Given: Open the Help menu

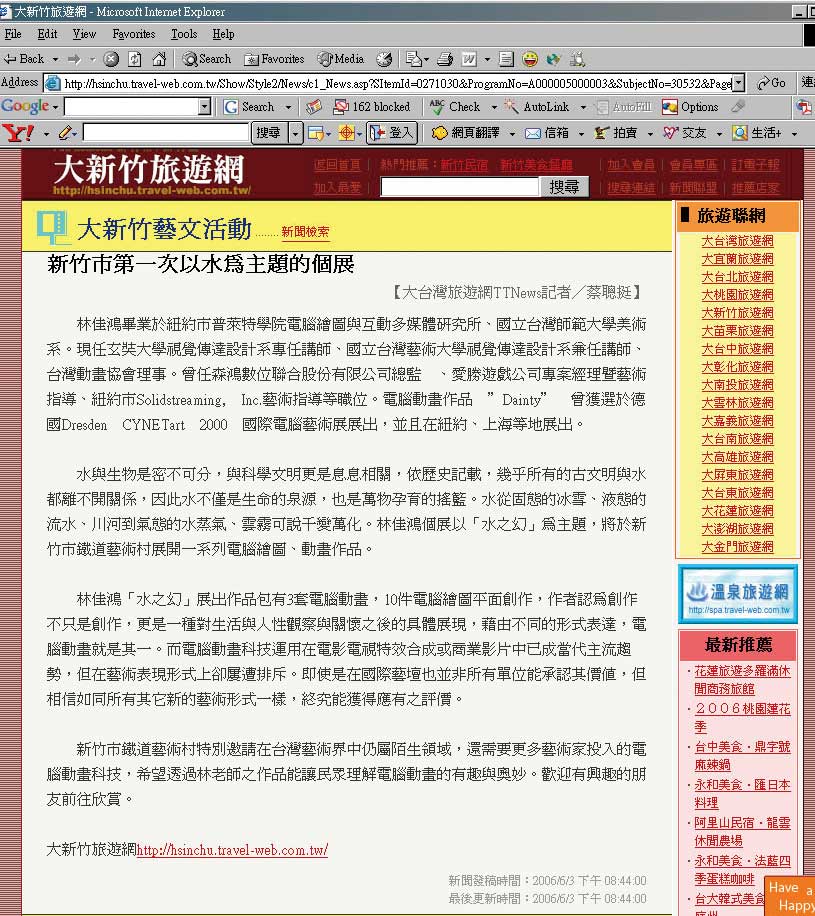Looking at the screenshot, I should point(223,34).
